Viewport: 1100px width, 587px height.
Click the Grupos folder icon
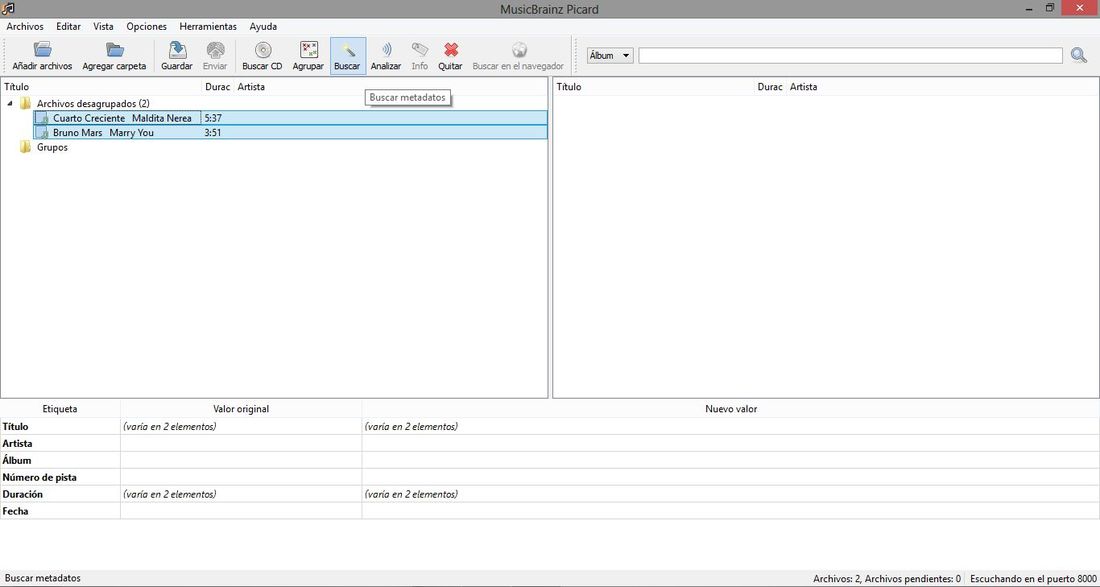click(x=25, y=147)
